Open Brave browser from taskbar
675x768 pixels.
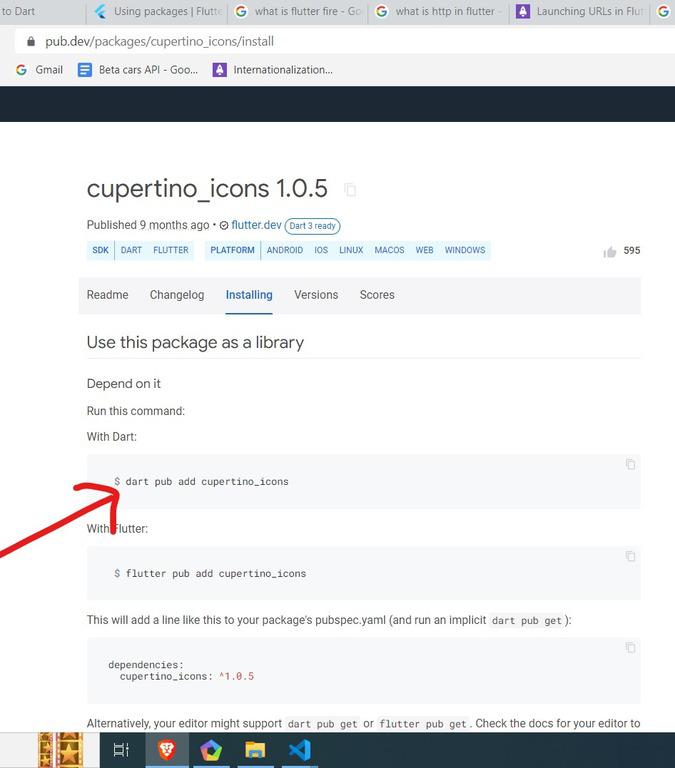pyautogui.click(x=167, y=749)
